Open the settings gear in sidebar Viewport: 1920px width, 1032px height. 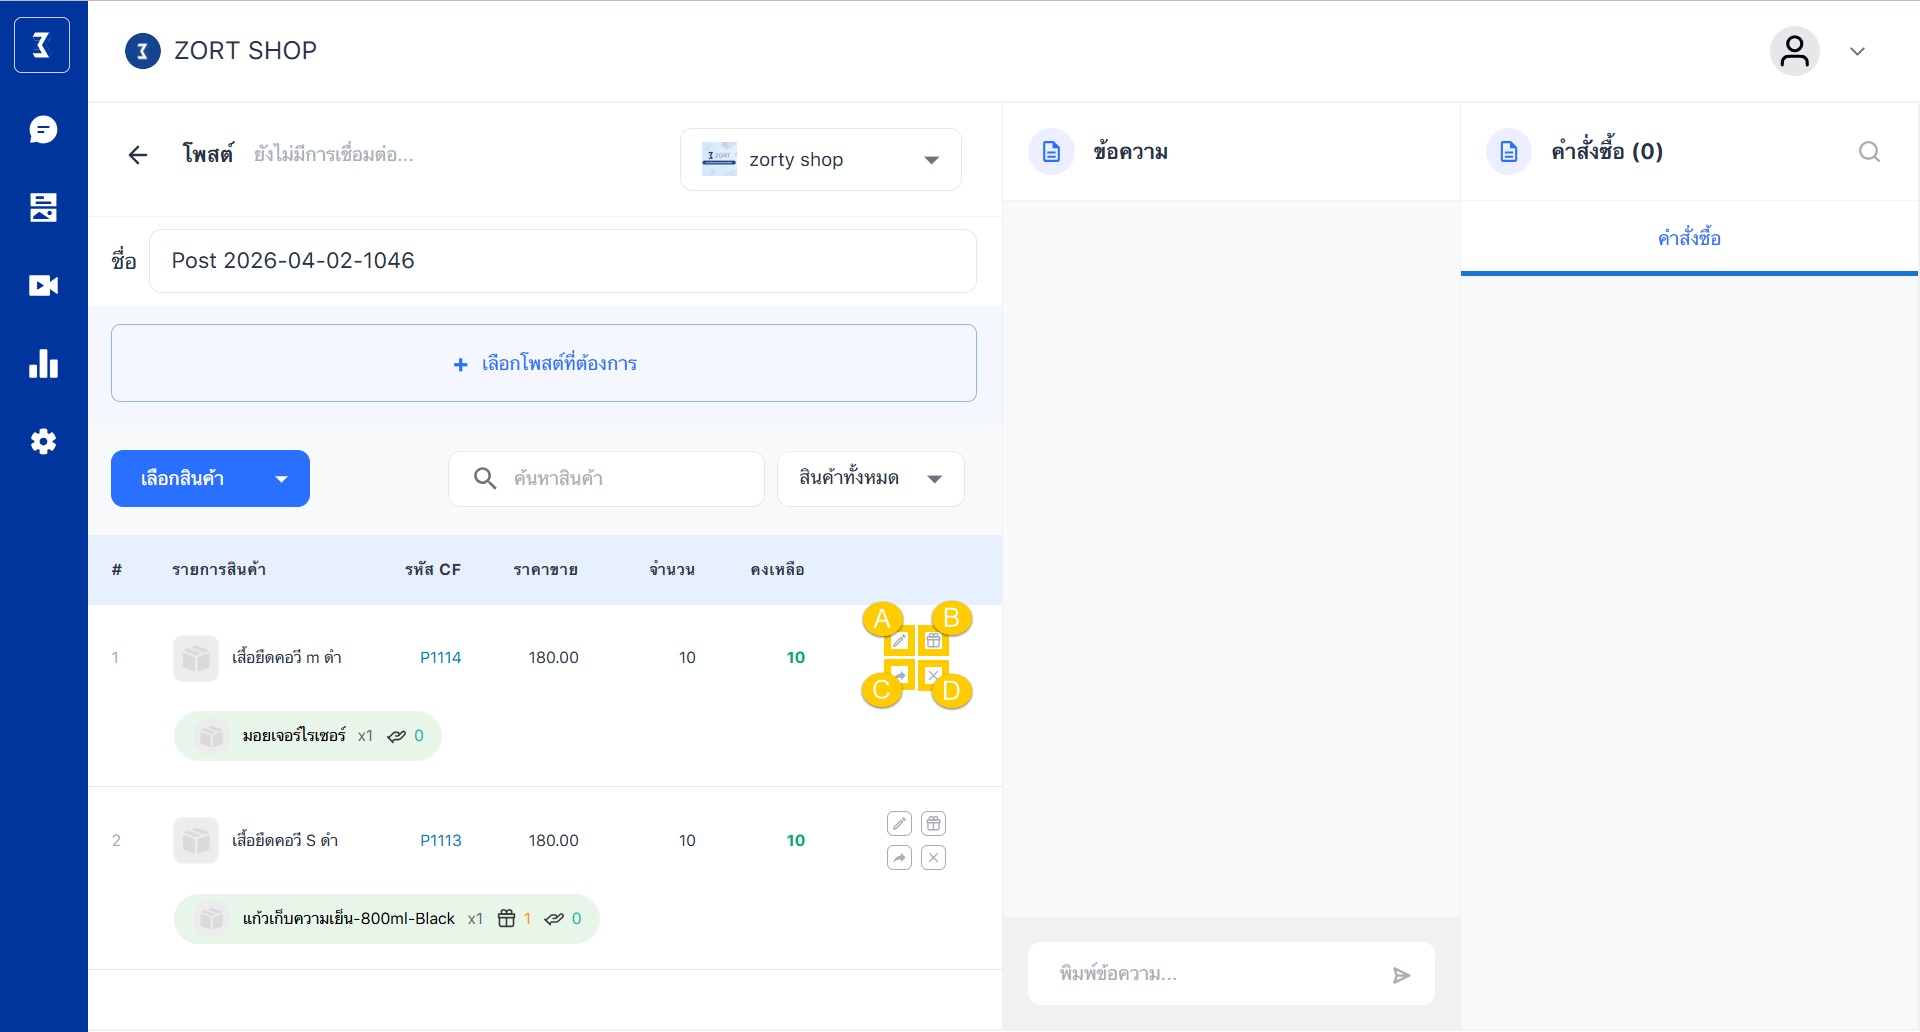coord(43,442)
